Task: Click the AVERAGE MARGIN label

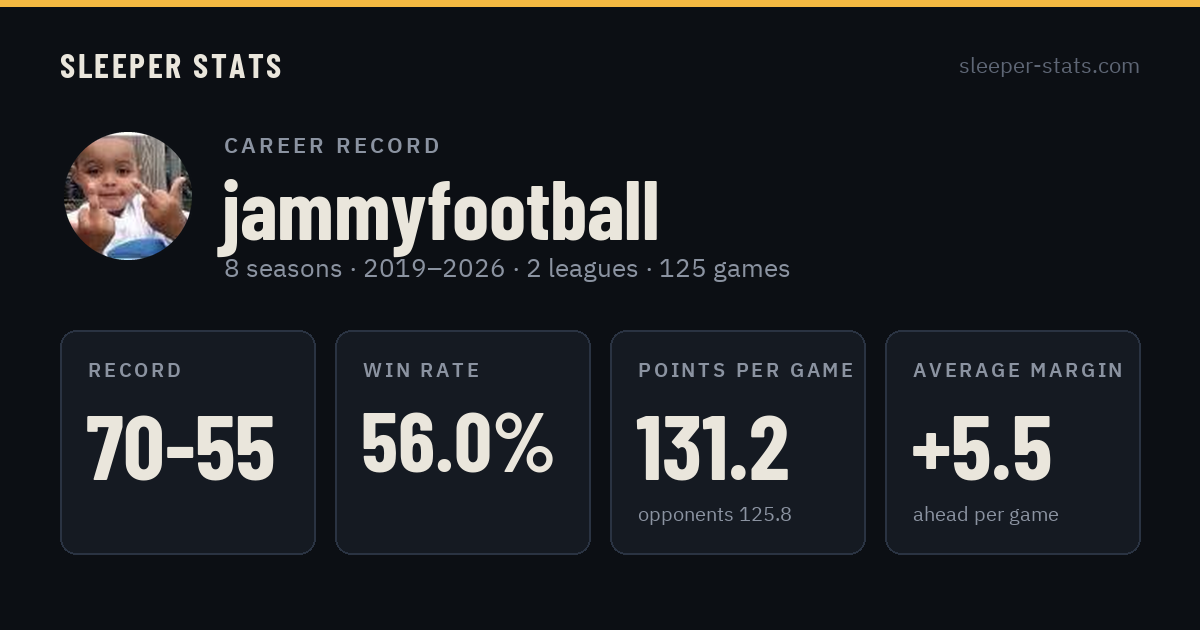Action: (1018, 370)
